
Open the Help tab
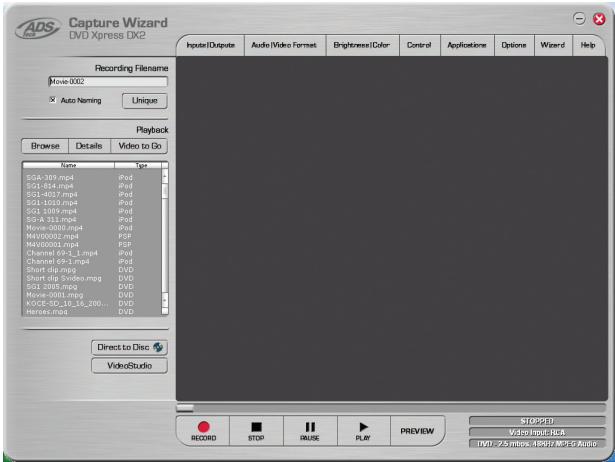coord(588,45)
